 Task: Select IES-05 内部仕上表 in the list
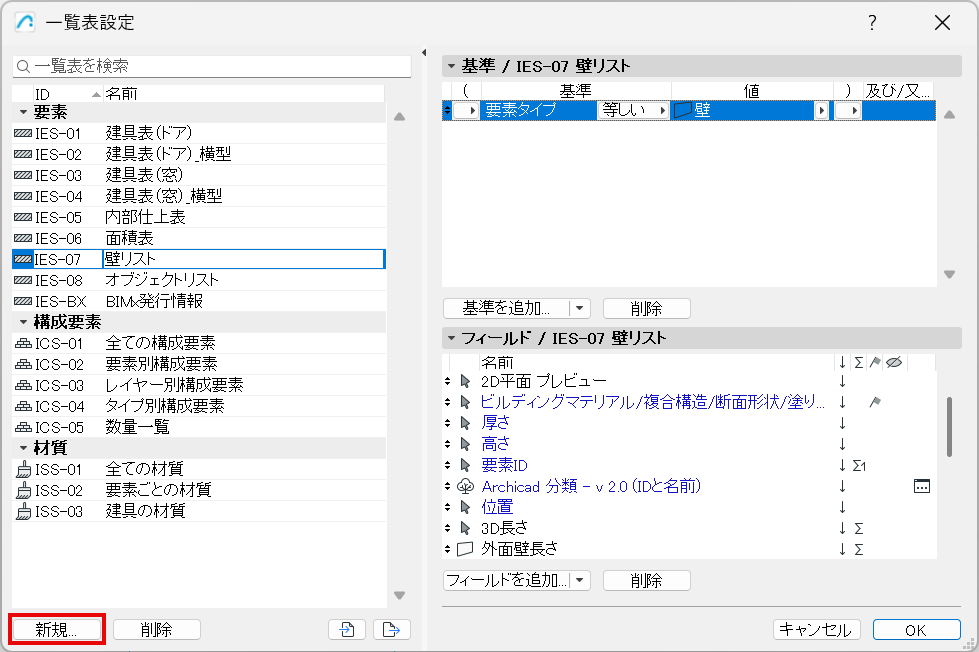point(199,217)
